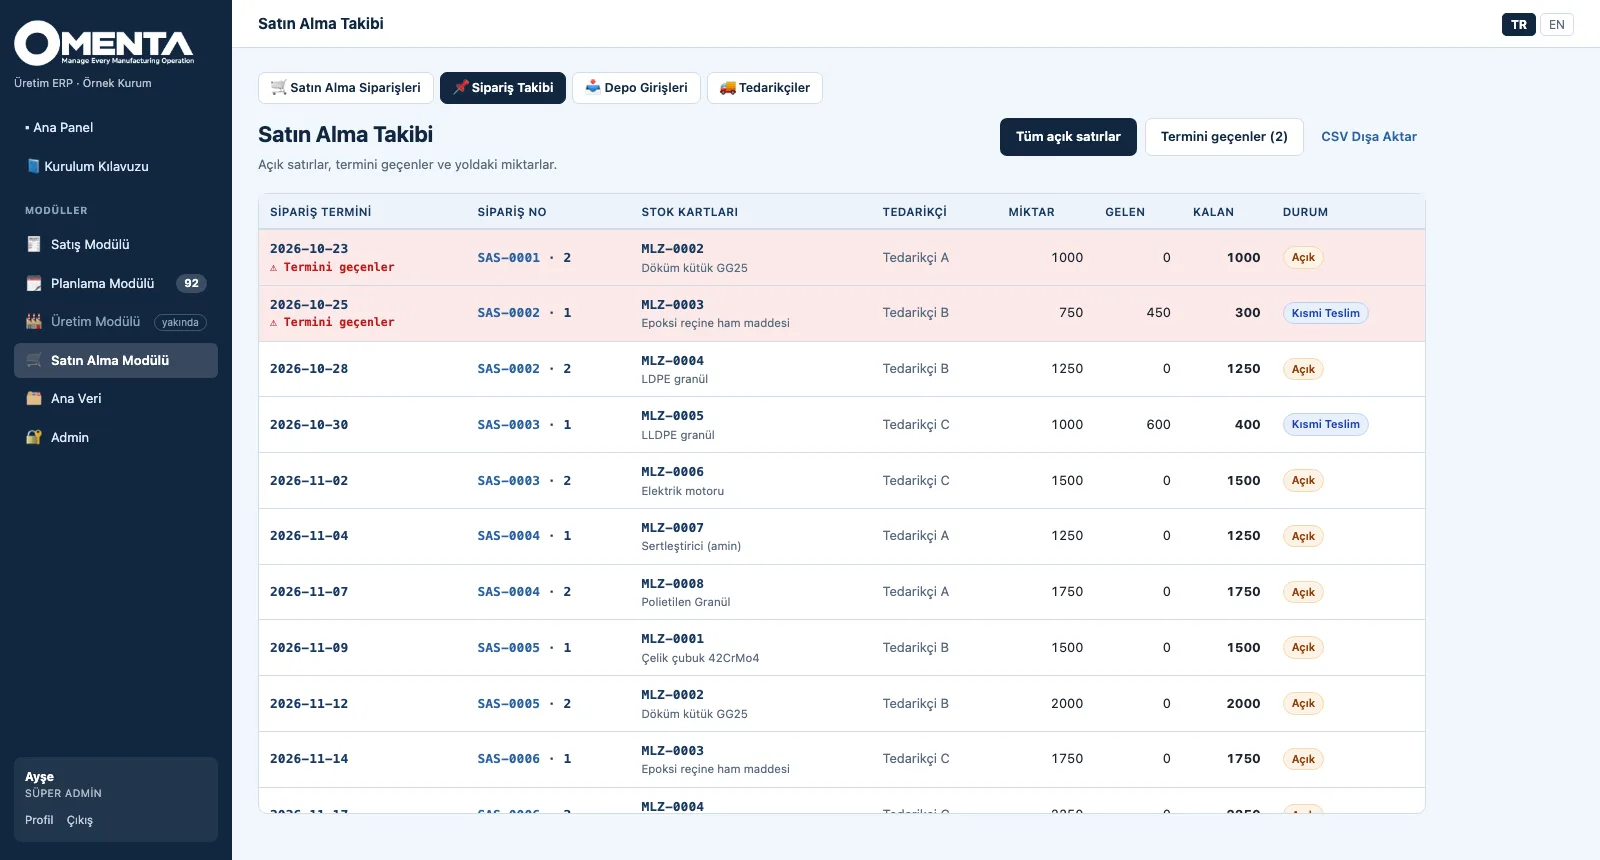The height and width of the screenshot is (860, 1600).
Task: Click Kısmi Teslim status for MLZ-0003
Action: [1325, 313]
